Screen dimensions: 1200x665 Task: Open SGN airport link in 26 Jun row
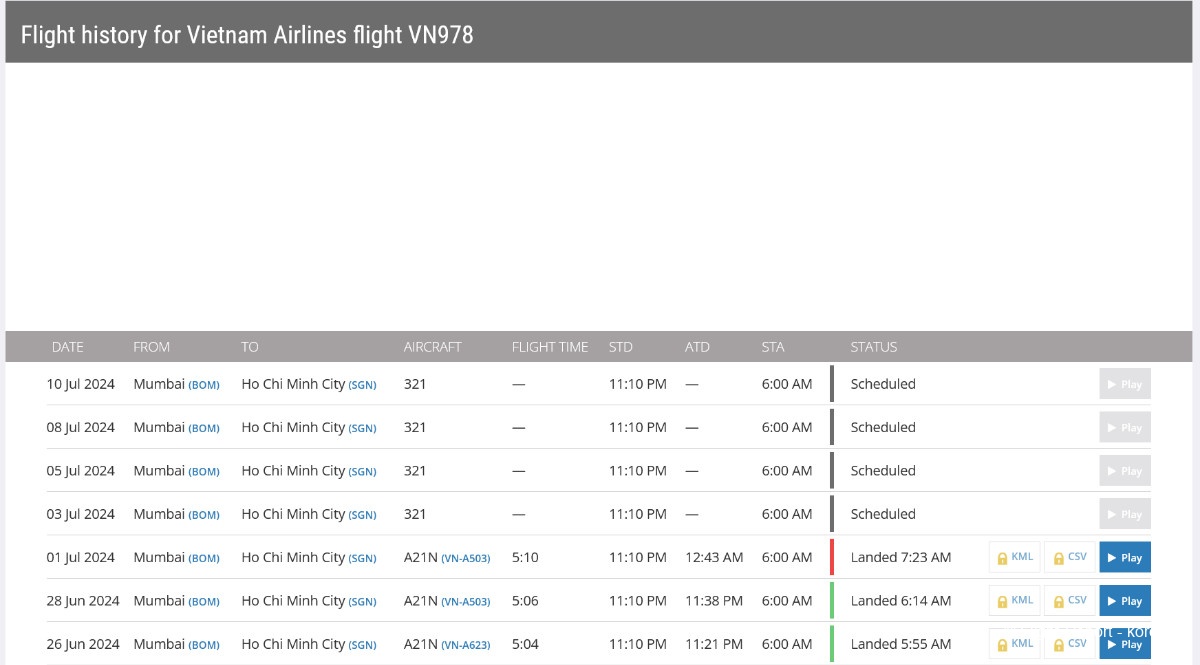tap(362, 645)
